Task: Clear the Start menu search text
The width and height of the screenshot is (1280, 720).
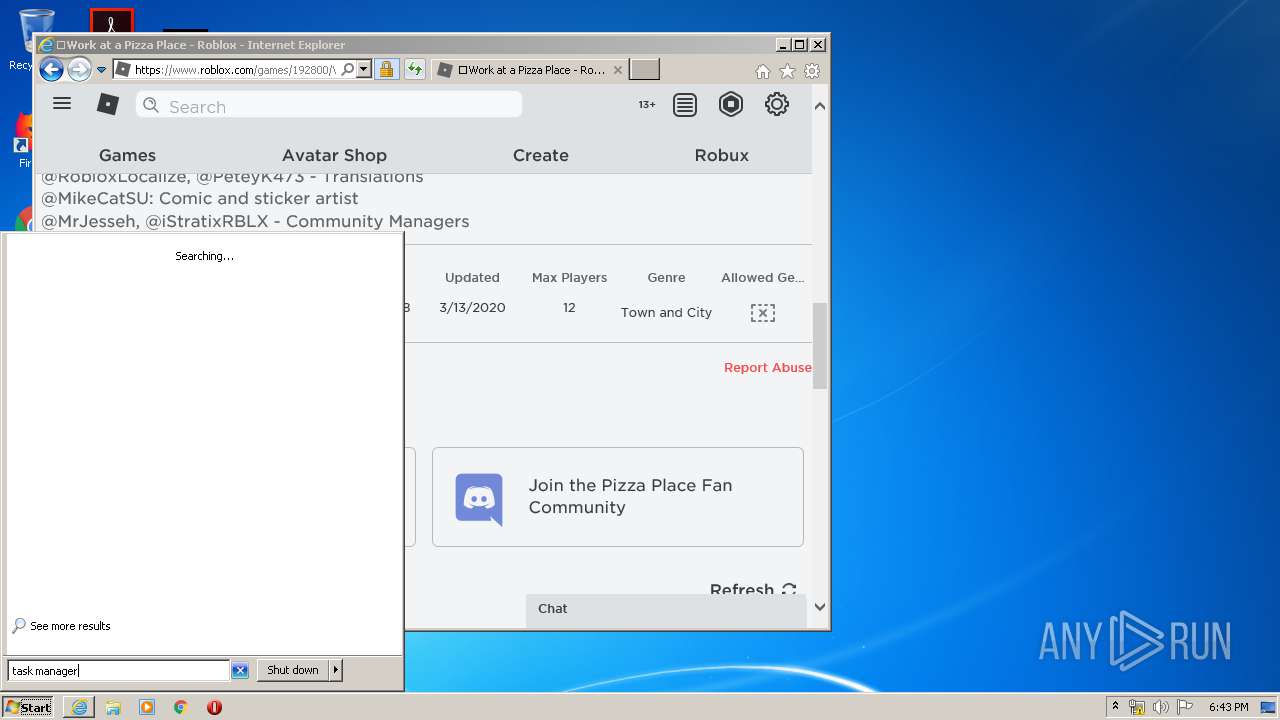Action: click(x=240, y=671)
